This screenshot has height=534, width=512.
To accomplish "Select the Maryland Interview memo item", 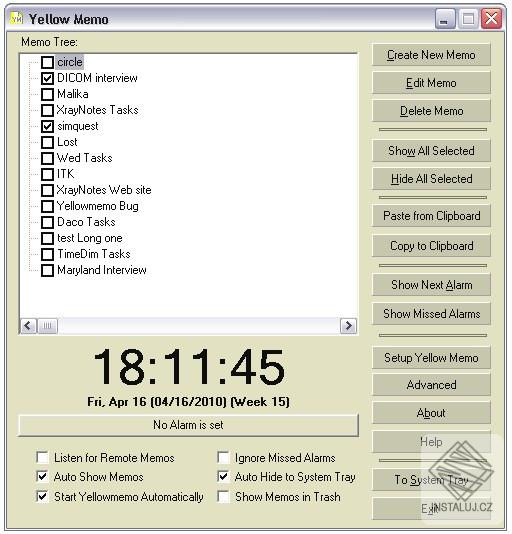I will pos(102,270).
